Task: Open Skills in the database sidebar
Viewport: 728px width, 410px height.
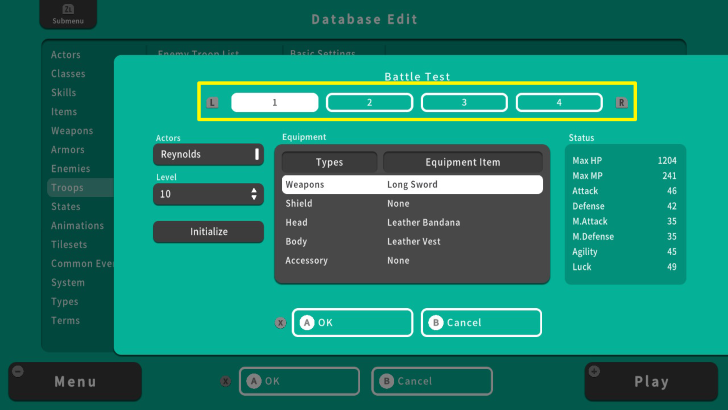Action: coord(65,93)
